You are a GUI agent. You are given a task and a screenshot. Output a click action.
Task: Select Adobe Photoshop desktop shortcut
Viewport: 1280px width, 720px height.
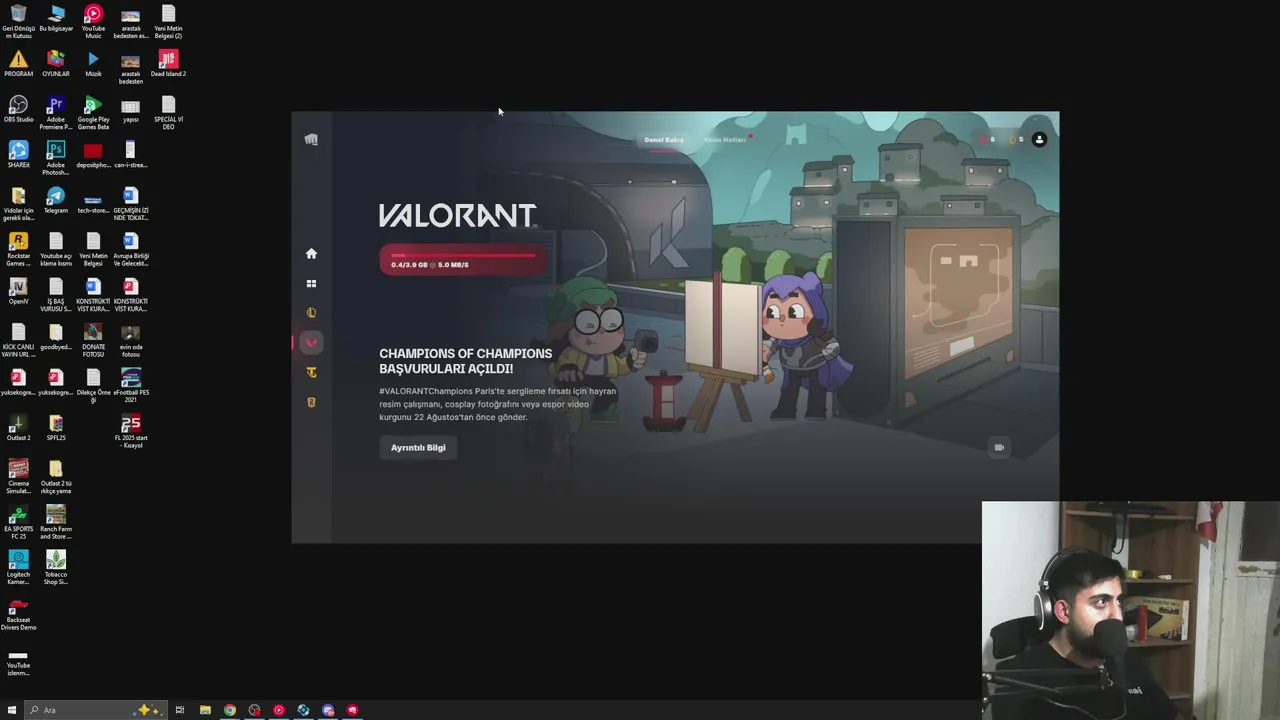pos(56,159)
